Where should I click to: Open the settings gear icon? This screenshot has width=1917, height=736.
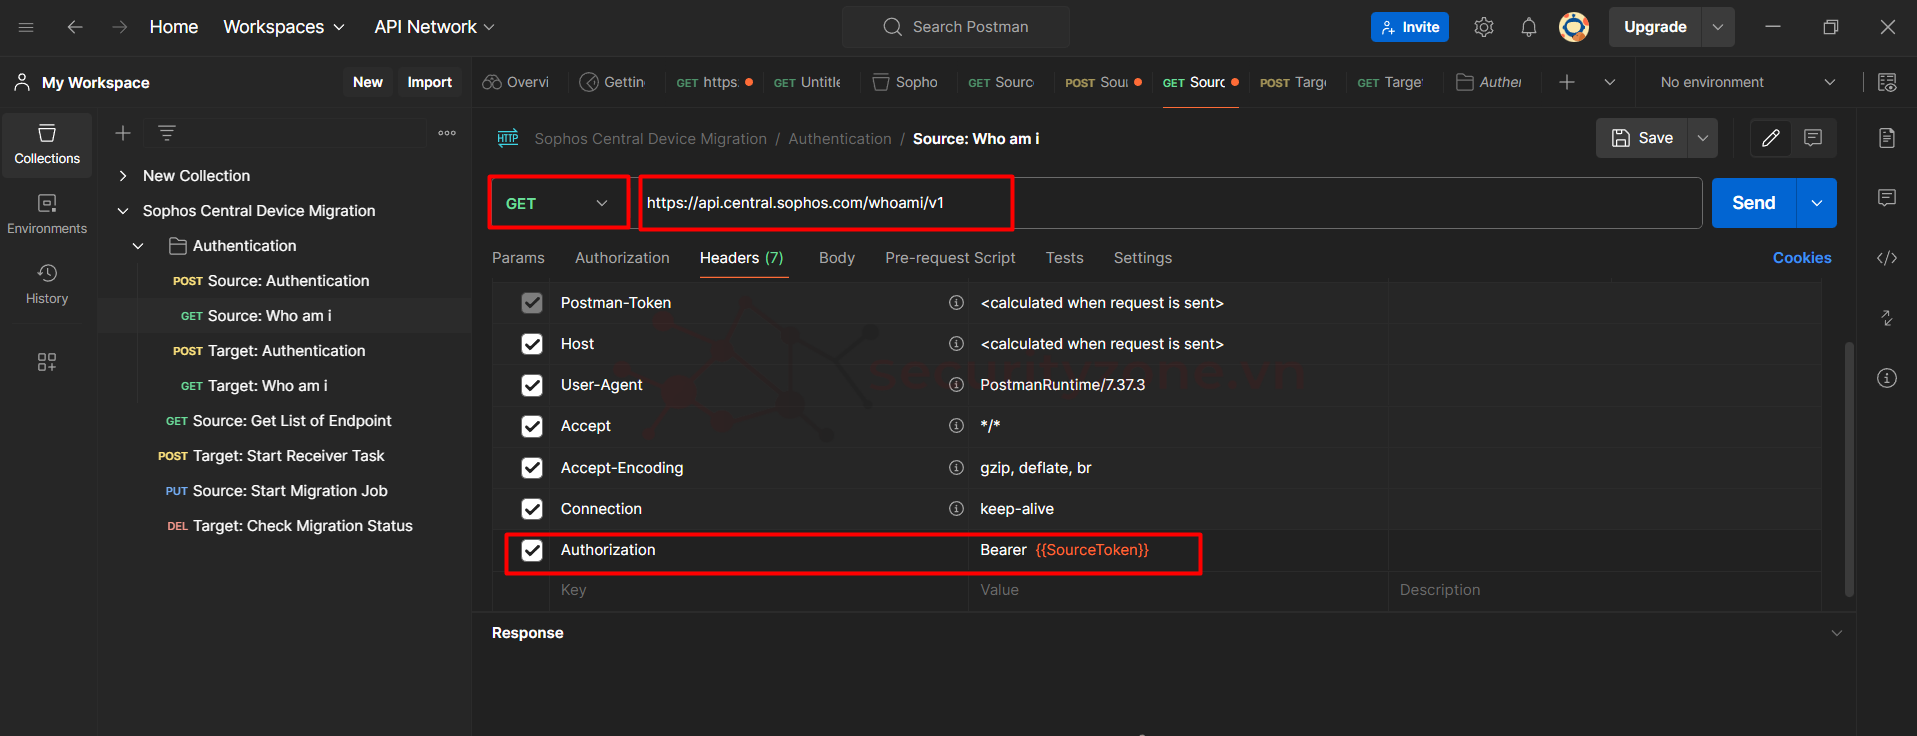[x=1484, y=27]
